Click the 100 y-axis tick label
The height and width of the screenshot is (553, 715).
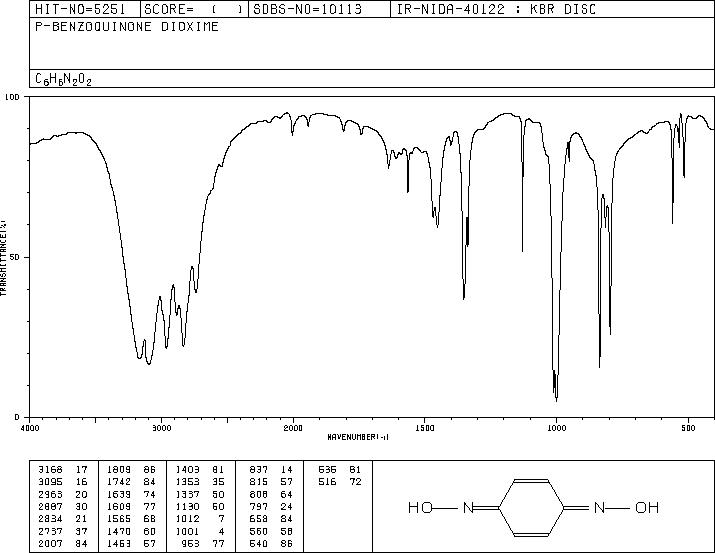(12, 97)
